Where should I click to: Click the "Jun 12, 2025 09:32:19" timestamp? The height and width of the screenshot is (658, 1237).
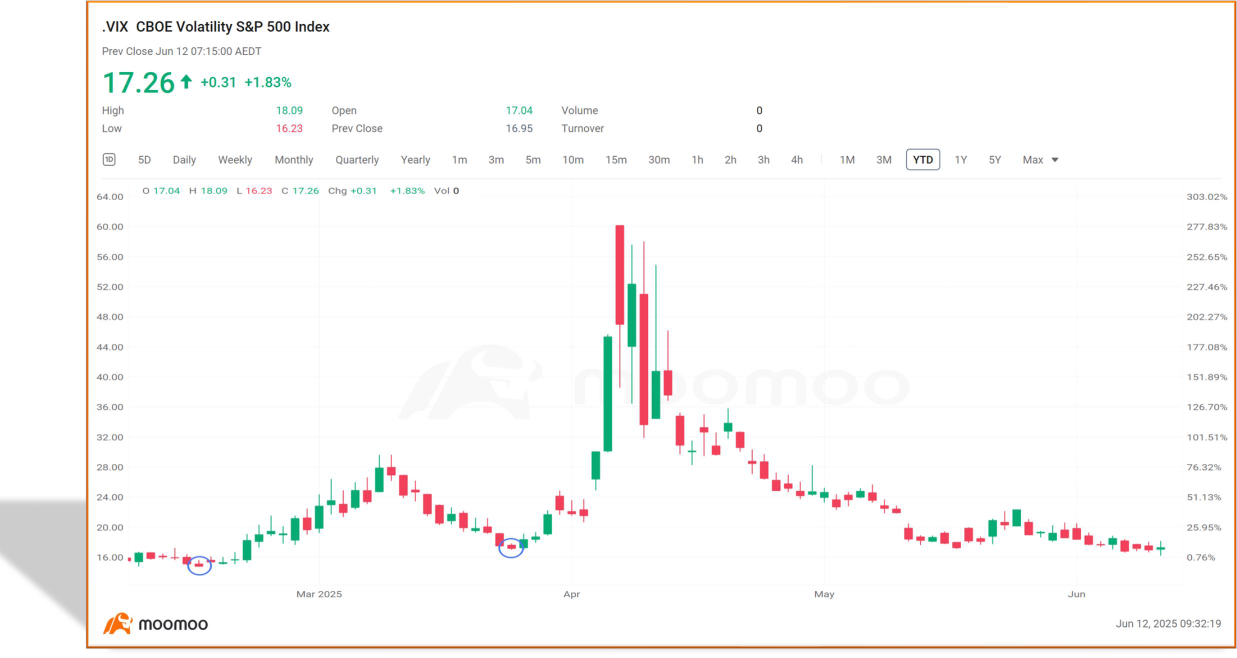point(1168,624)
